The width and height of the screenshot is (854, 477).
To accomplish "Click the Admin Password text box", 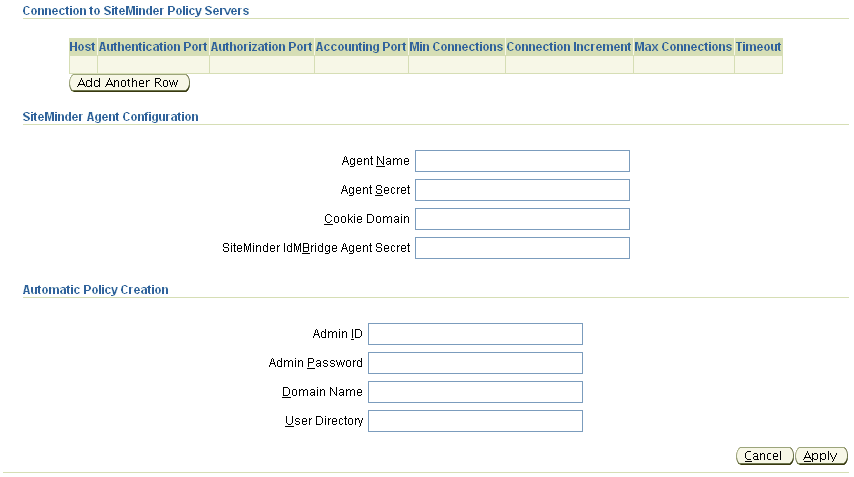I will (x=475, y=363).
